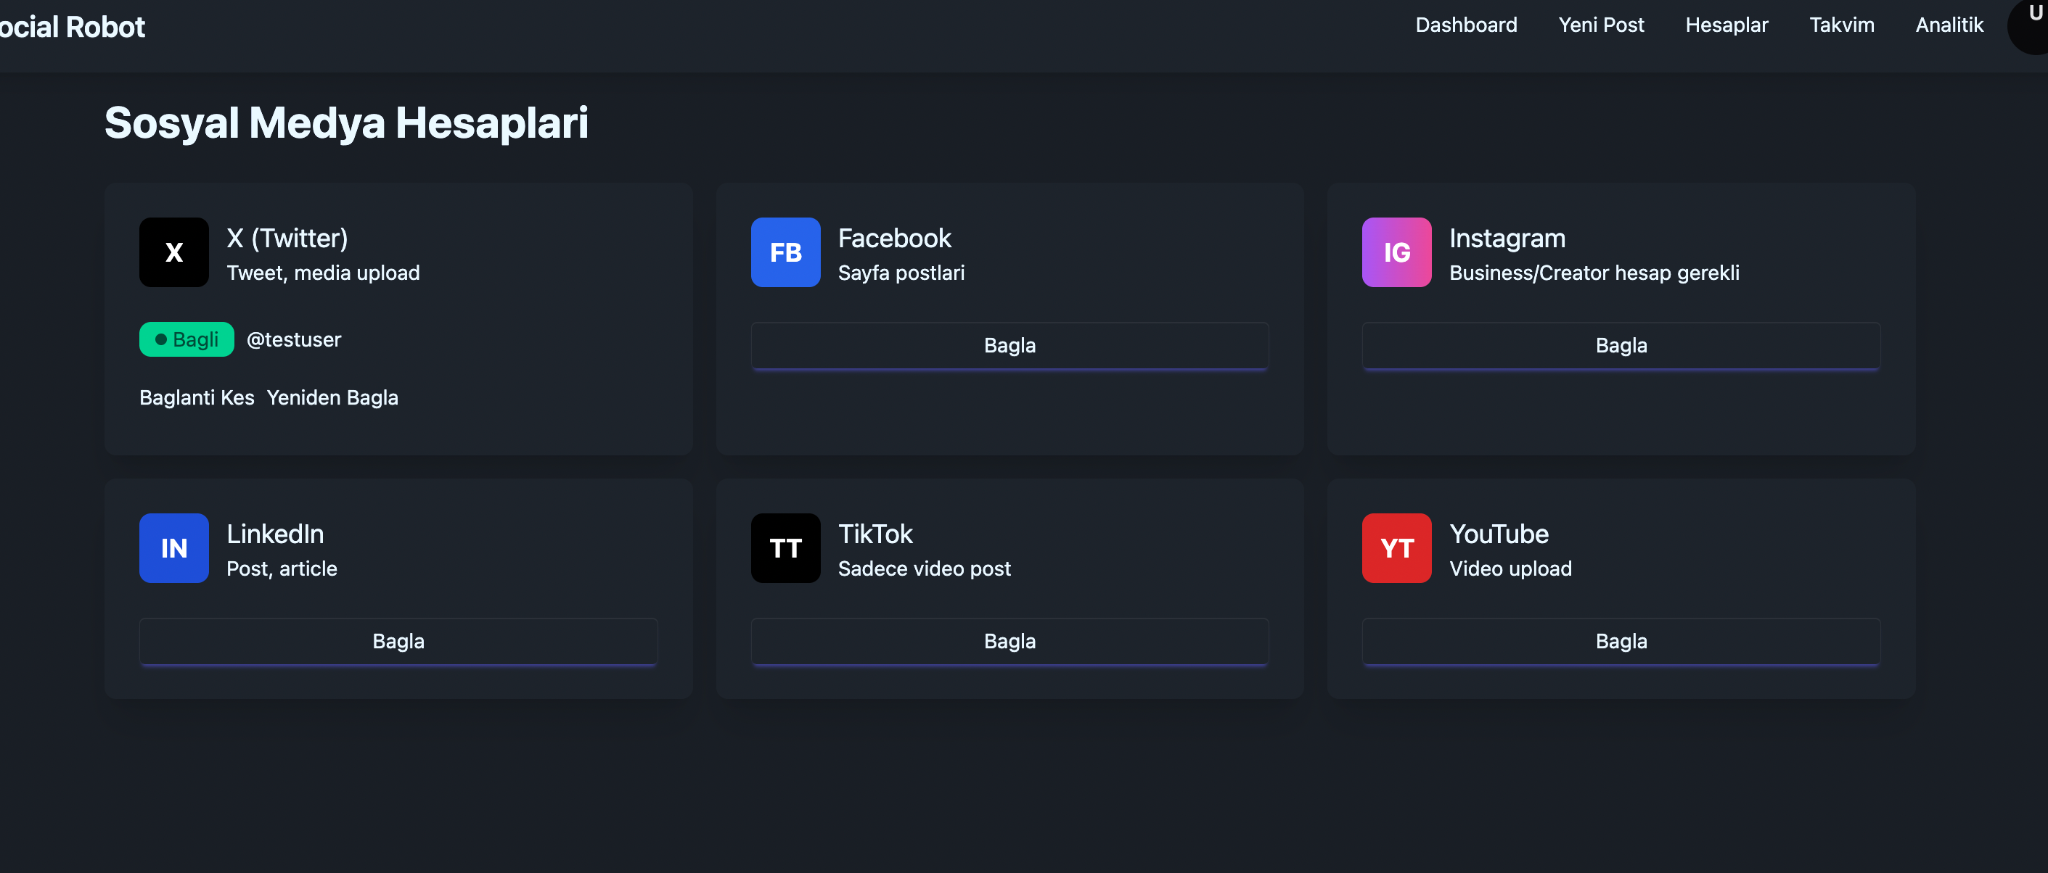
Task: Open the Dashboard nav item
Action: click(x=1466, y=25)
